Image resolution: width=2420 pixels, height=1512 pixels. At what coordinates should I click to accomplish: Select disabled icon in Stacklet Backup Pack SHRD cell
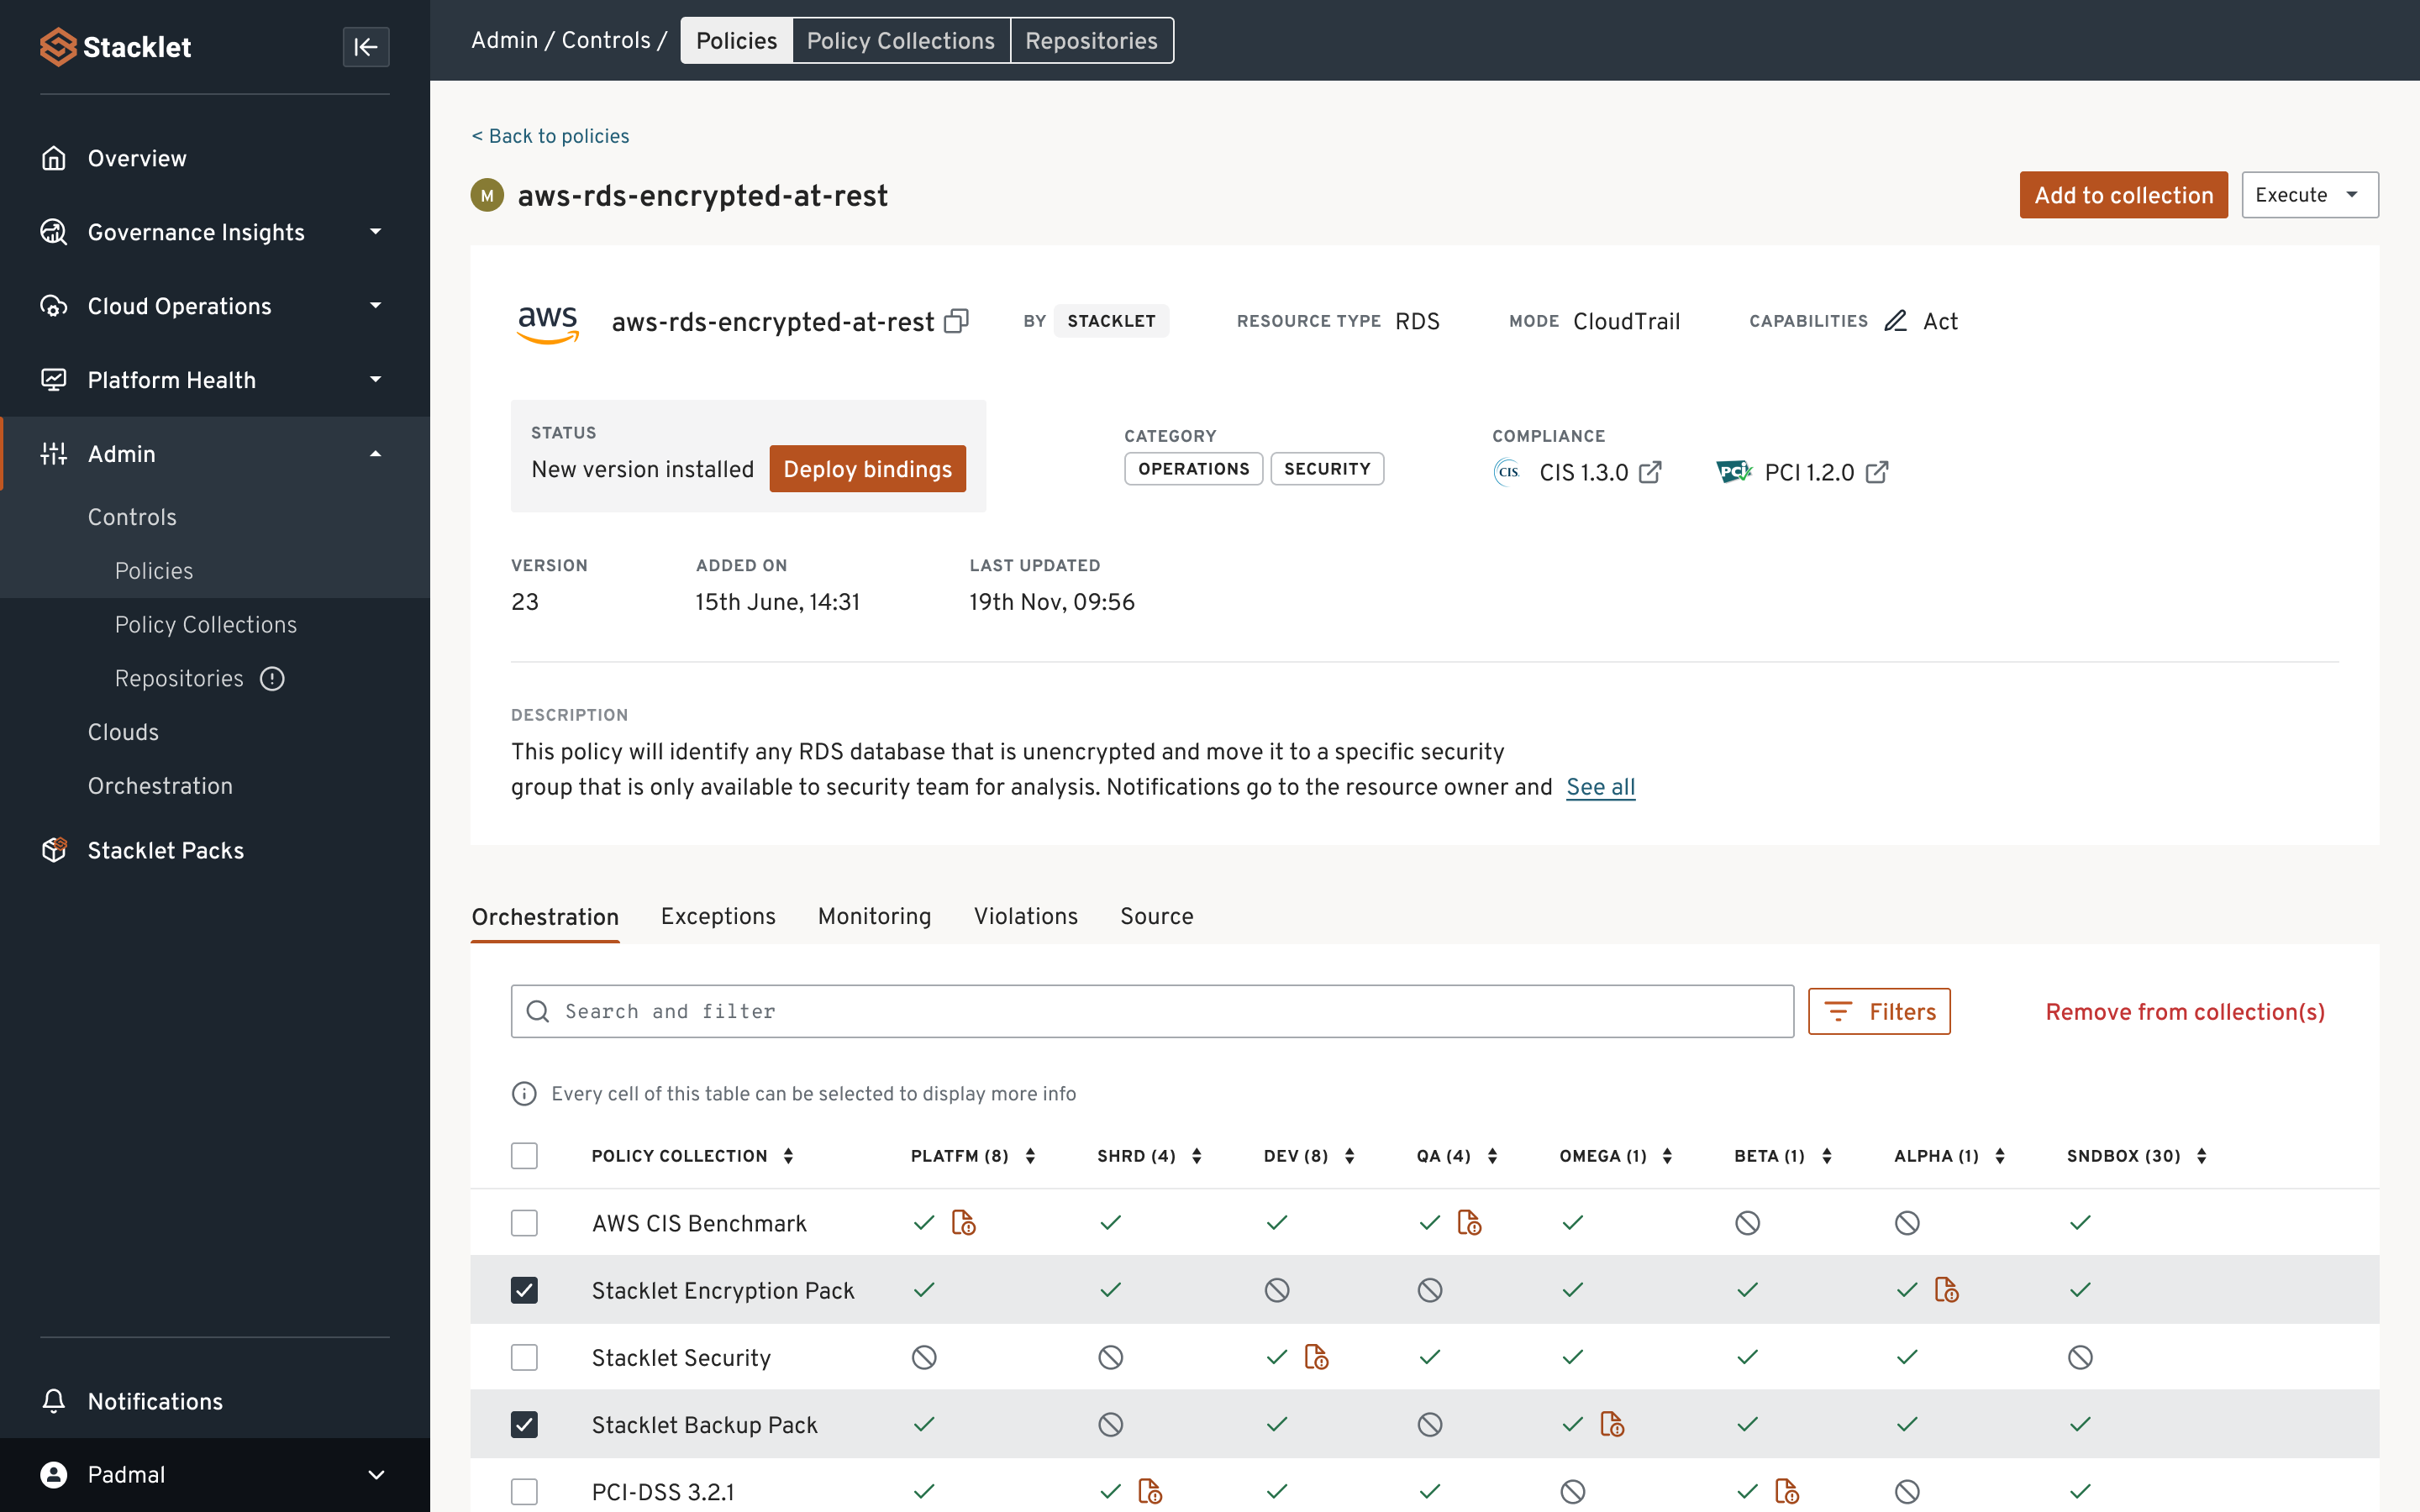[x=1111, y=1424]
